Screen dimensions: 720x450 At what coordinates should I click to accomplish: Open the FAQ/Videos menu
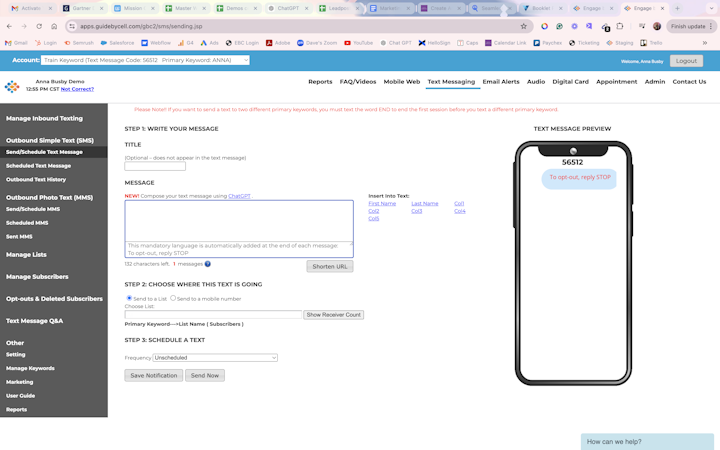[x=358, y=82]
